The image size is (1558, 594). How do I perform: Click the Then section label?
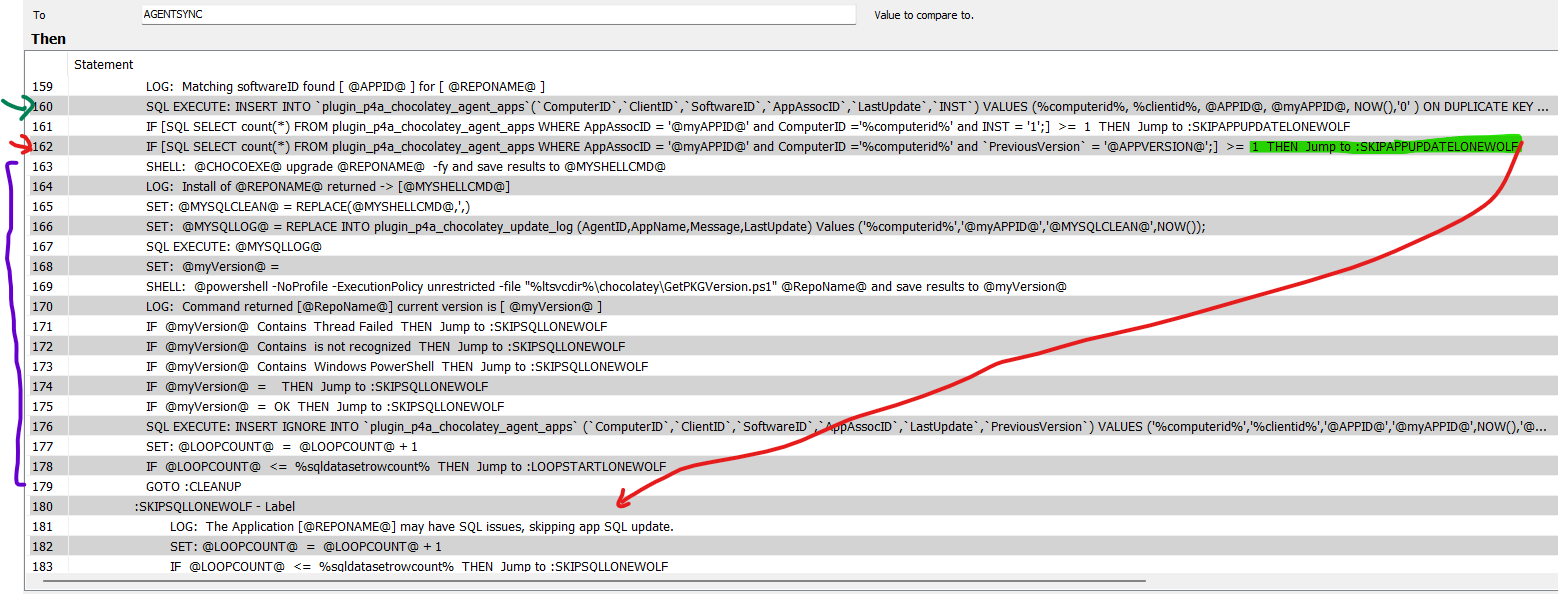coord(48,38)
